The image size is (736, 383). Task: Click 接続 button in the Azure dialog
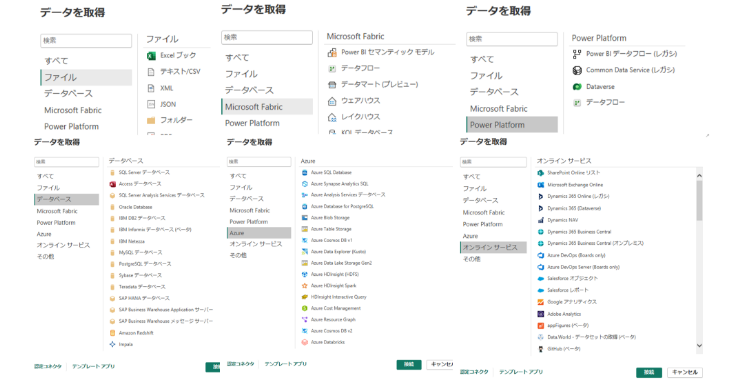(409, 365)
